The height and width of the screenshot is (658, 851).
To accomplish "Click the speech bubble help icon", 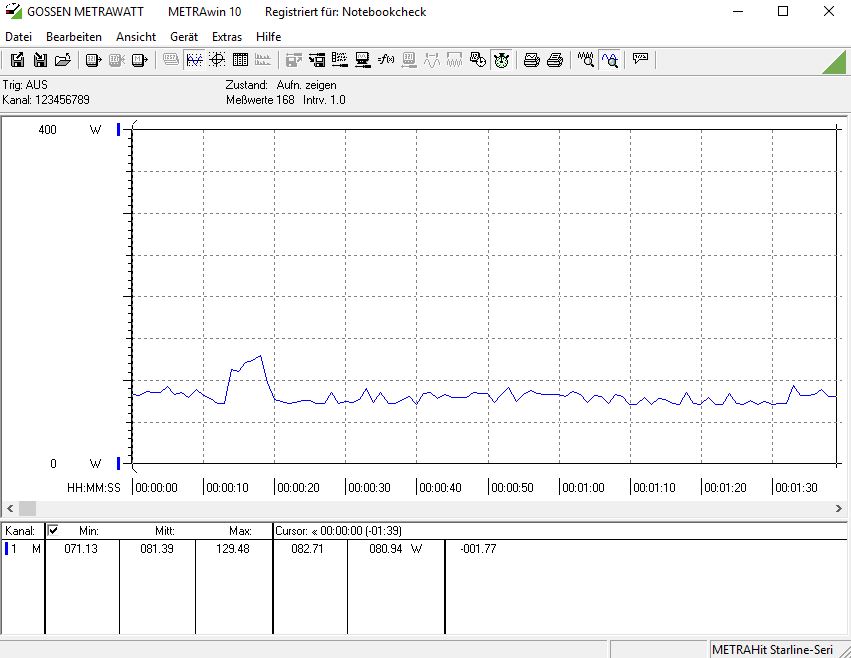I will [640, 59].
